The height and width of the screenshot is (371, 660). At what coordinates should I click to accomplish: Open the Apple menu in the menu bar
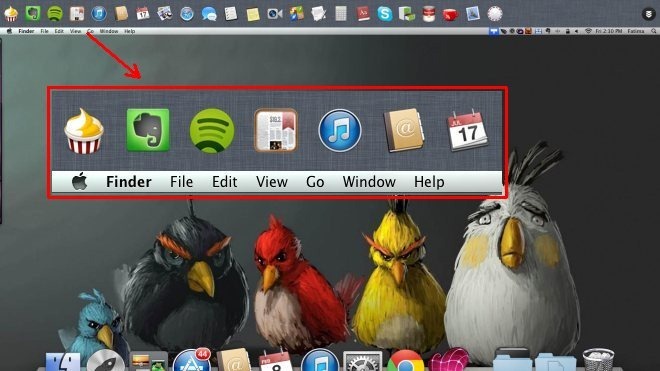(x=9, y=31)
